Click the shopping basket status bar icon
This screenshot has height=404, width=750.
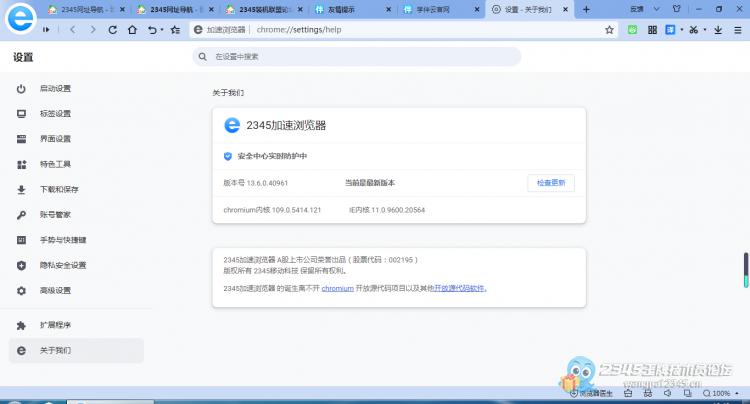point(628,393)
